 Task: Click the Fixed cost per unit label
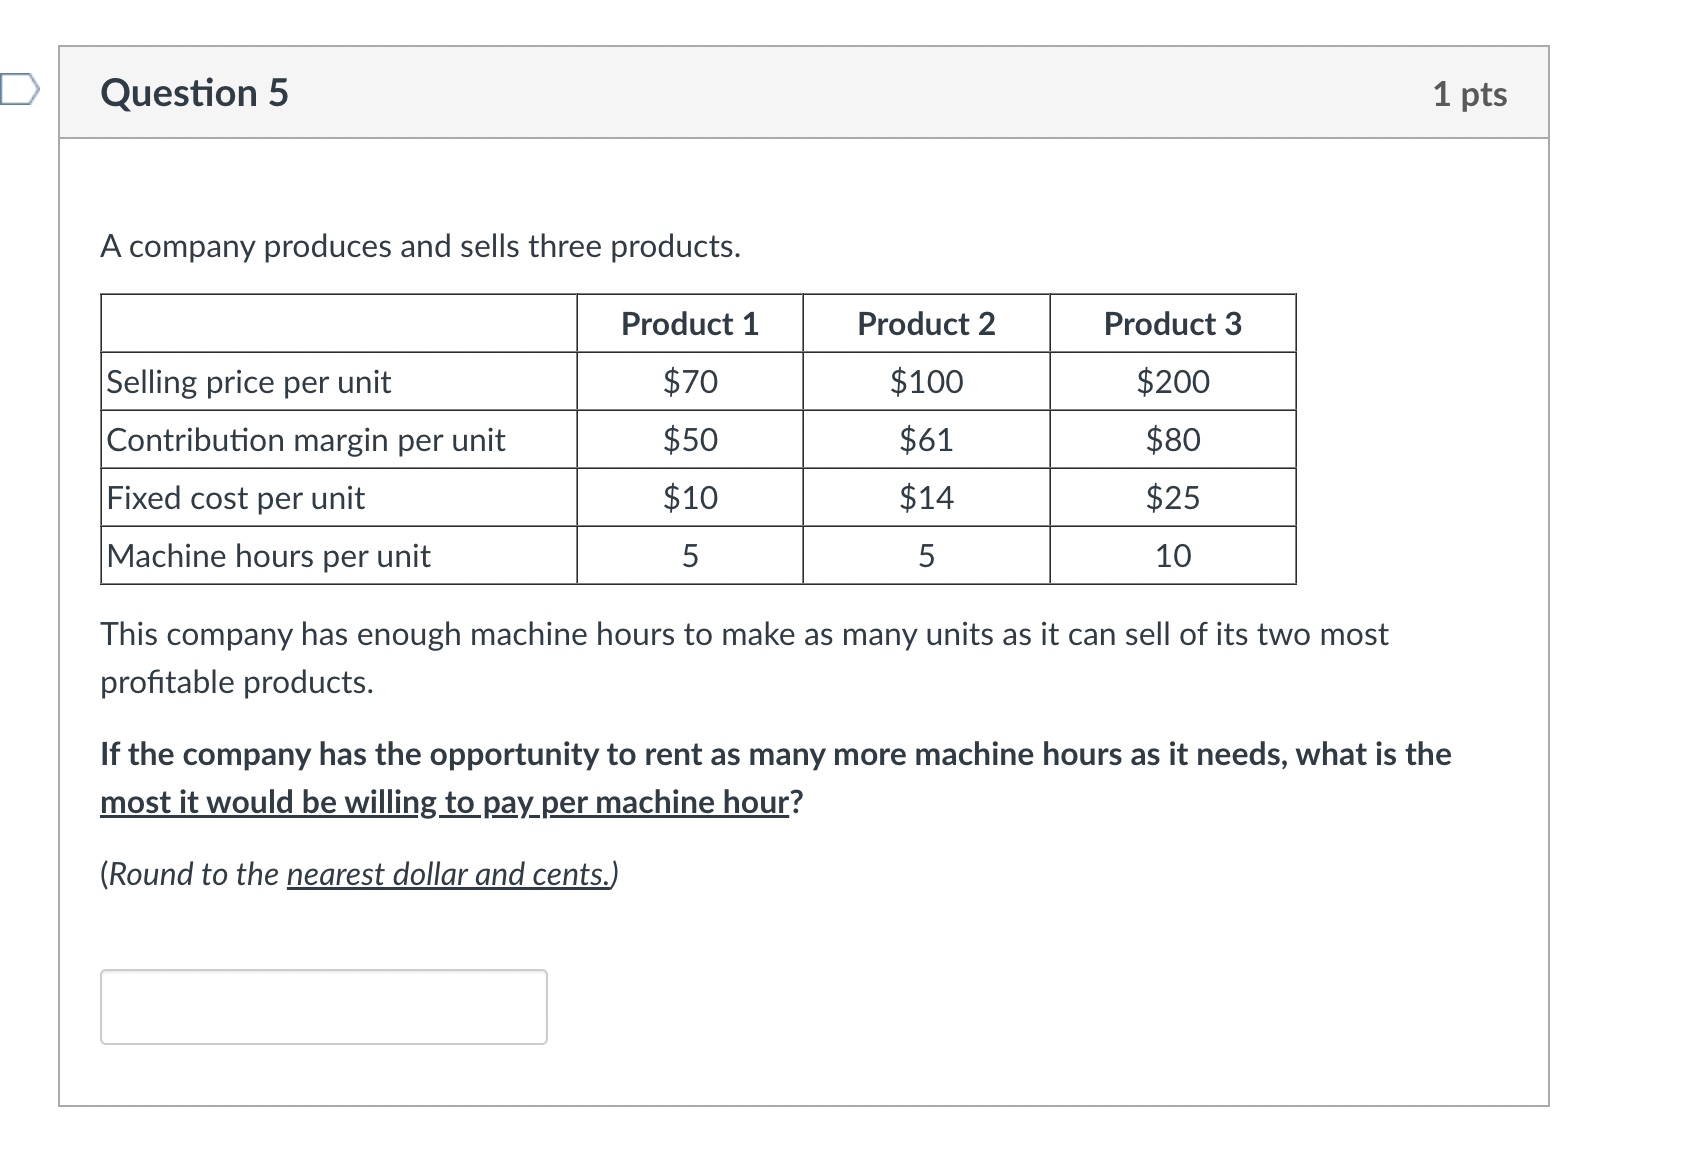click(236, 498)
